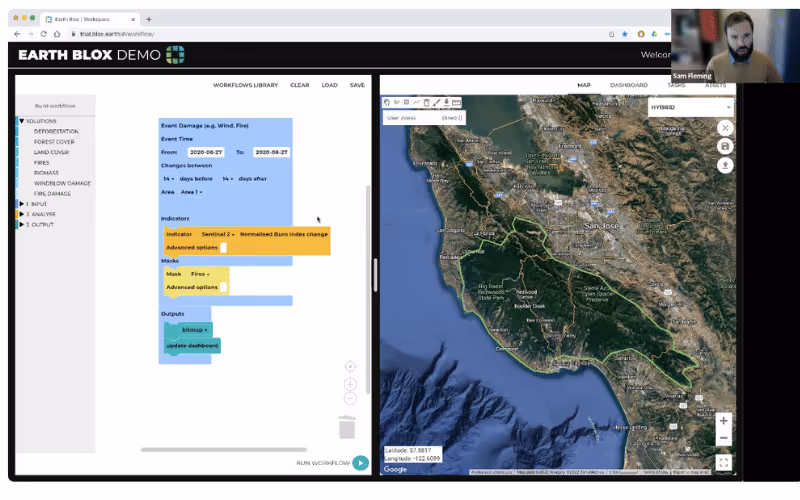Select the pencil edit tool on map
Screen dimensions: 800x500
[436, 103]
